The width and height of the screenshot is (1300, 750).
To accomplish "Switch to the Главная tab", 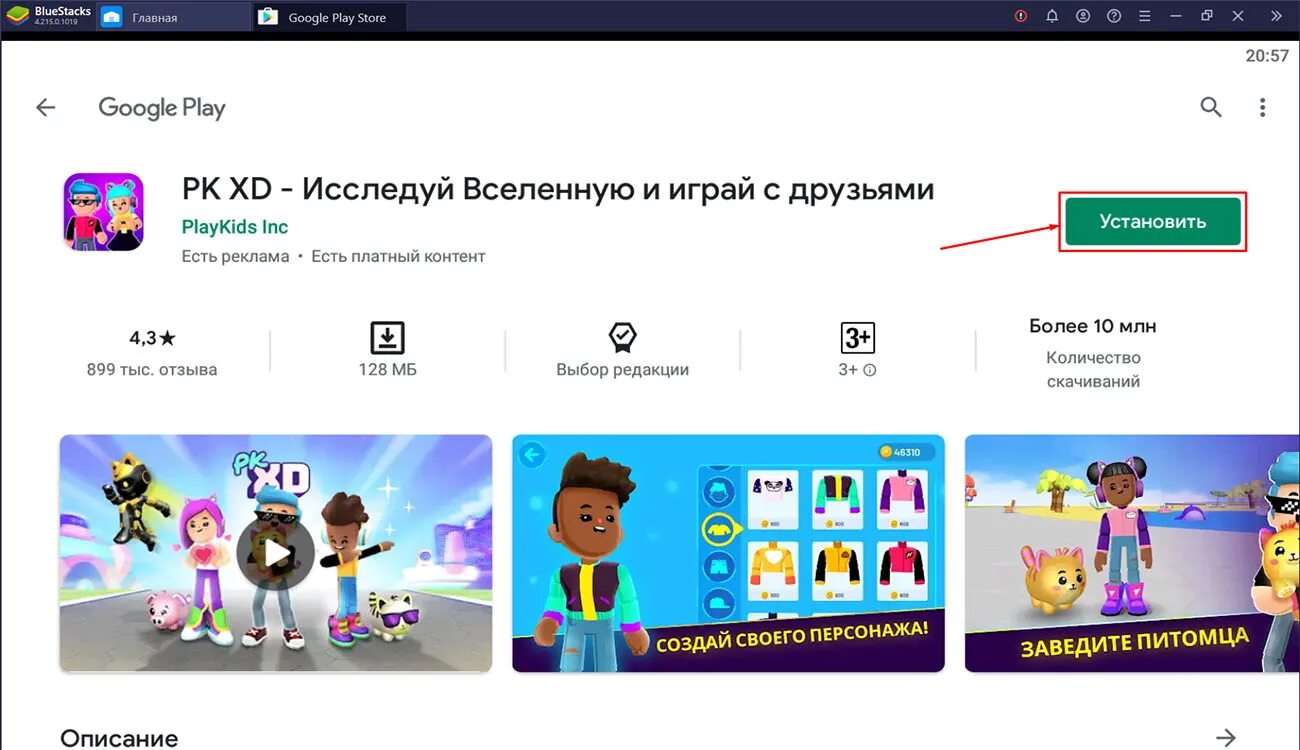I will [172, 17].
